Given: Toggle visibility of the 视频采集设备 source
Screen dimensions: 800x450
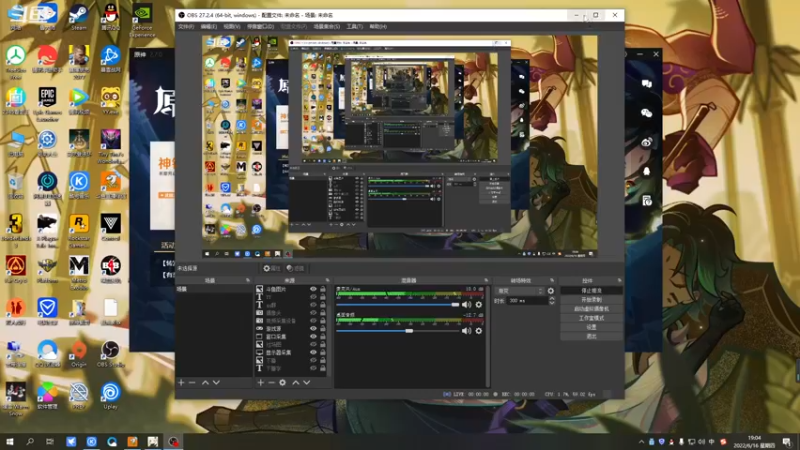Looking at the screenshot, I should [x=313, y=321].
